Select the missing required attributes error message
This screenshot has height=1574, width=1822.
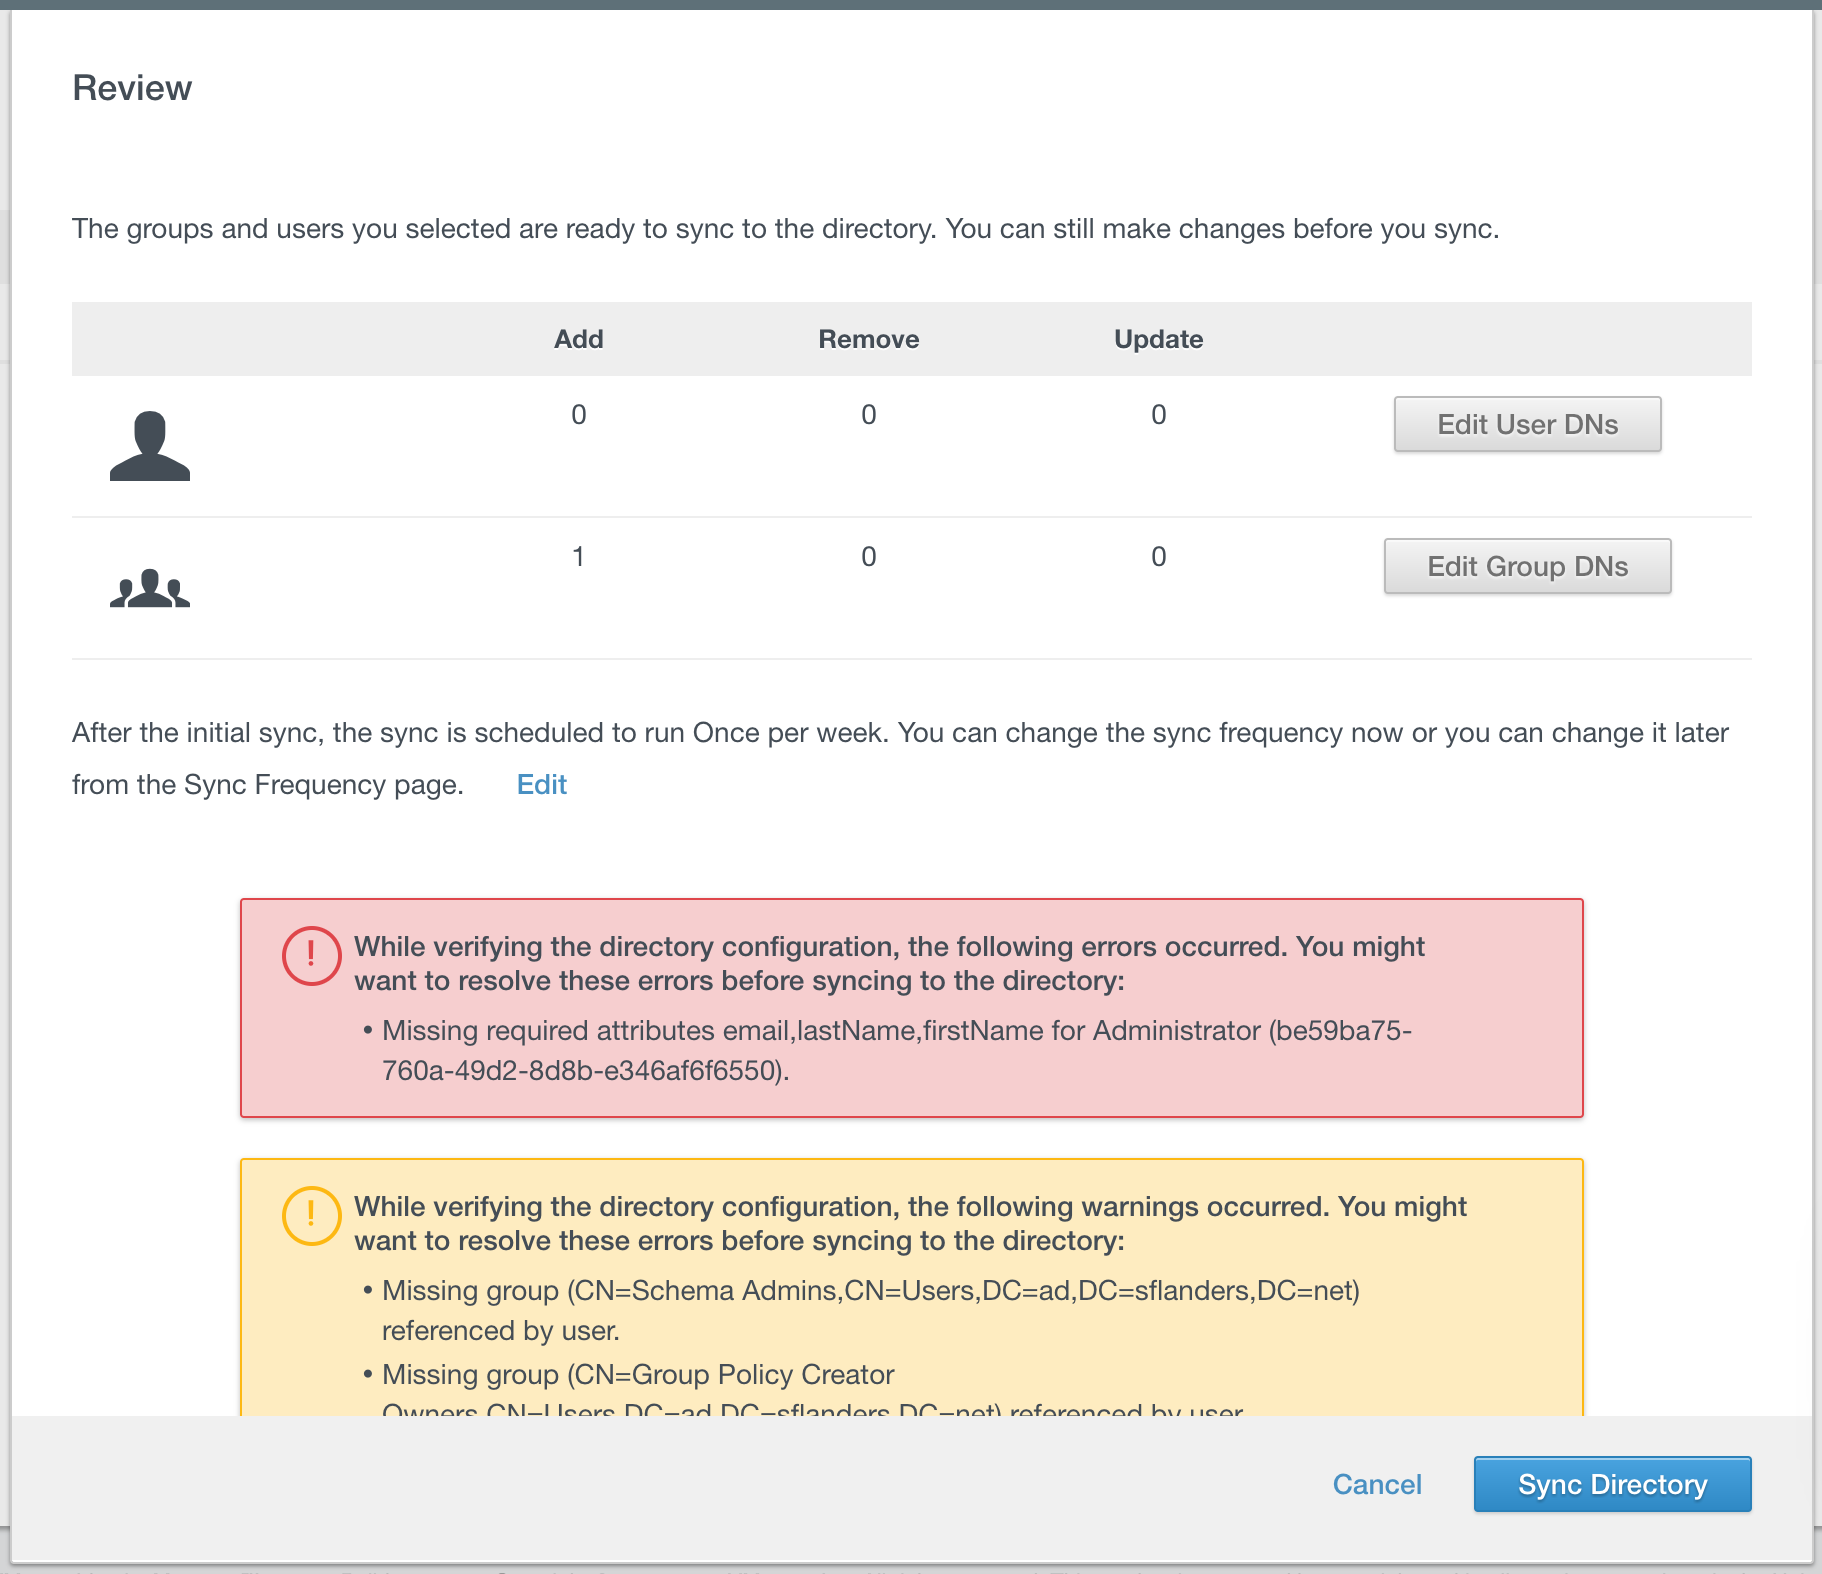pos(895,1050)
